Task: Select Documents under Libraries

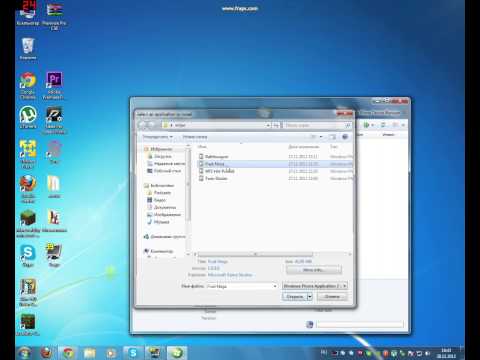Action: [162, 207]
